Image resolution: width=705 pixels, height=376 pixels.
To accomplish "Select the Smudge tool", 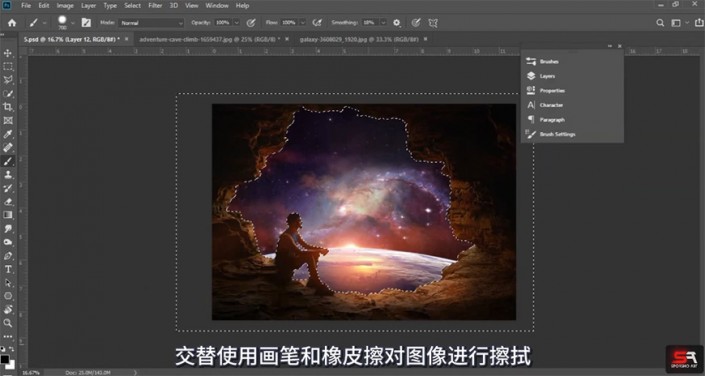I will pos(8,228).
